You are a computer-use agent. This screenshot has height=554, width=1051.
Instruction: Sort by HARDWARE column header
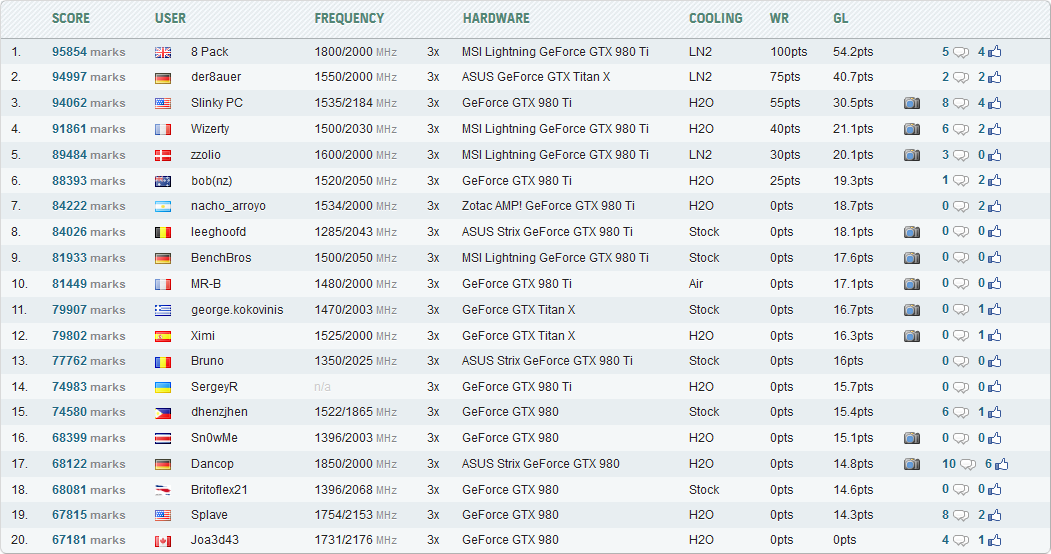[496, 18]
